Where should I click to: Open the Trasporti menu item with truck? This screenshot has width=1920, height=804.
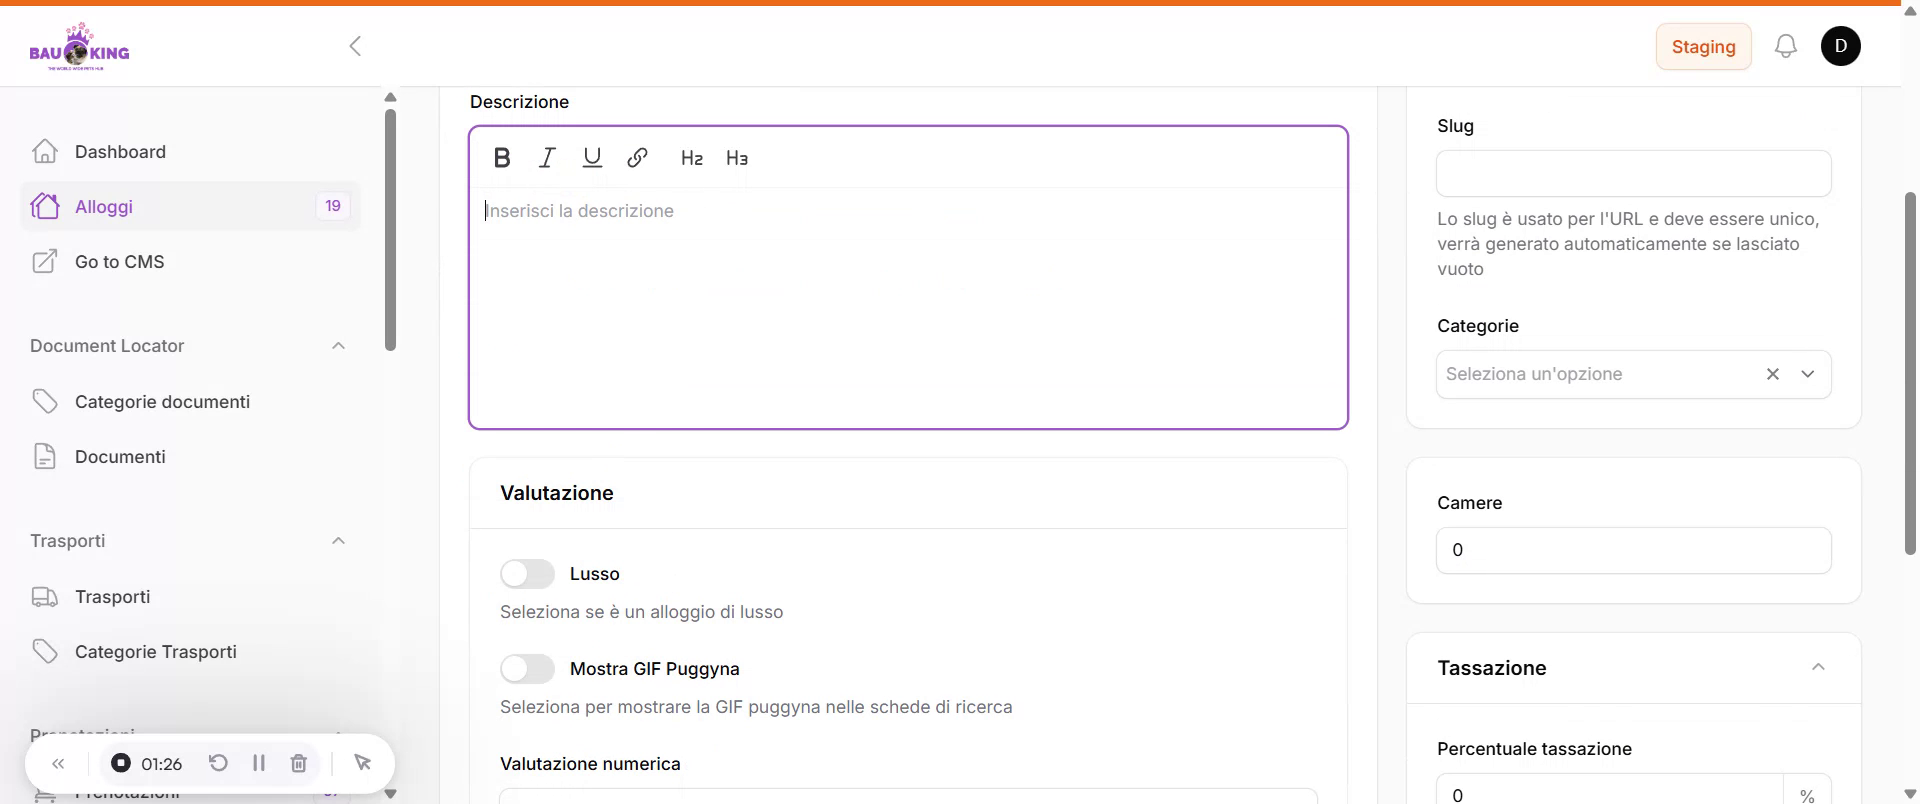point(190,596)
